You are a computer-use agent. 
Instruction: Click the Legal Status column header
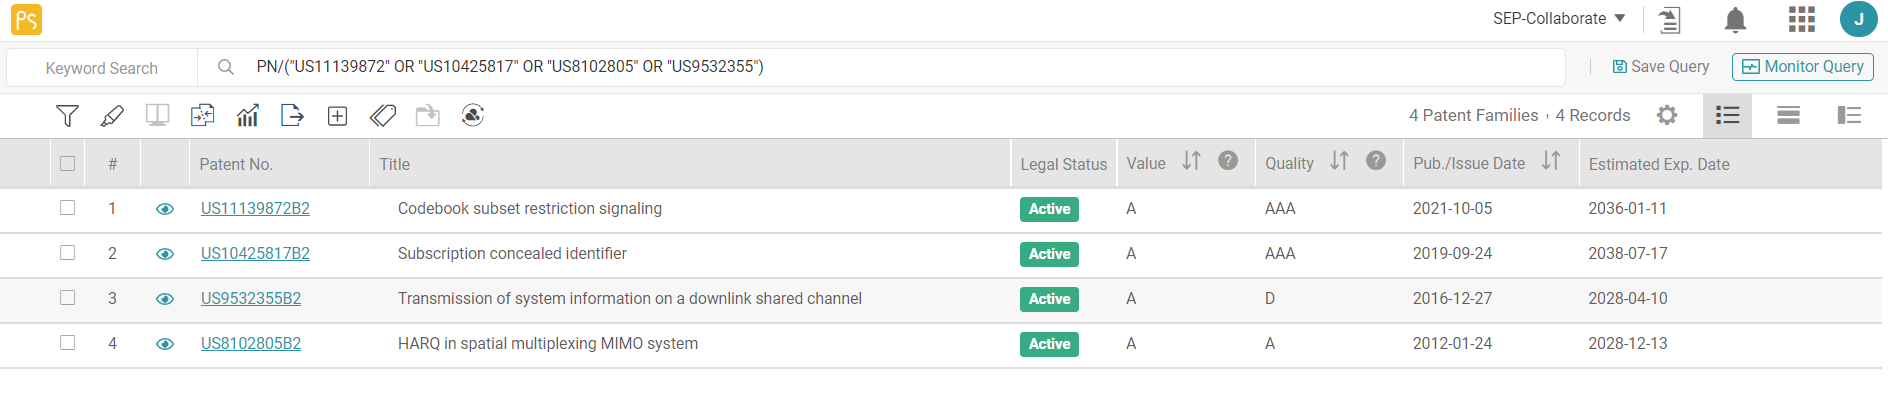[1064, 164]
